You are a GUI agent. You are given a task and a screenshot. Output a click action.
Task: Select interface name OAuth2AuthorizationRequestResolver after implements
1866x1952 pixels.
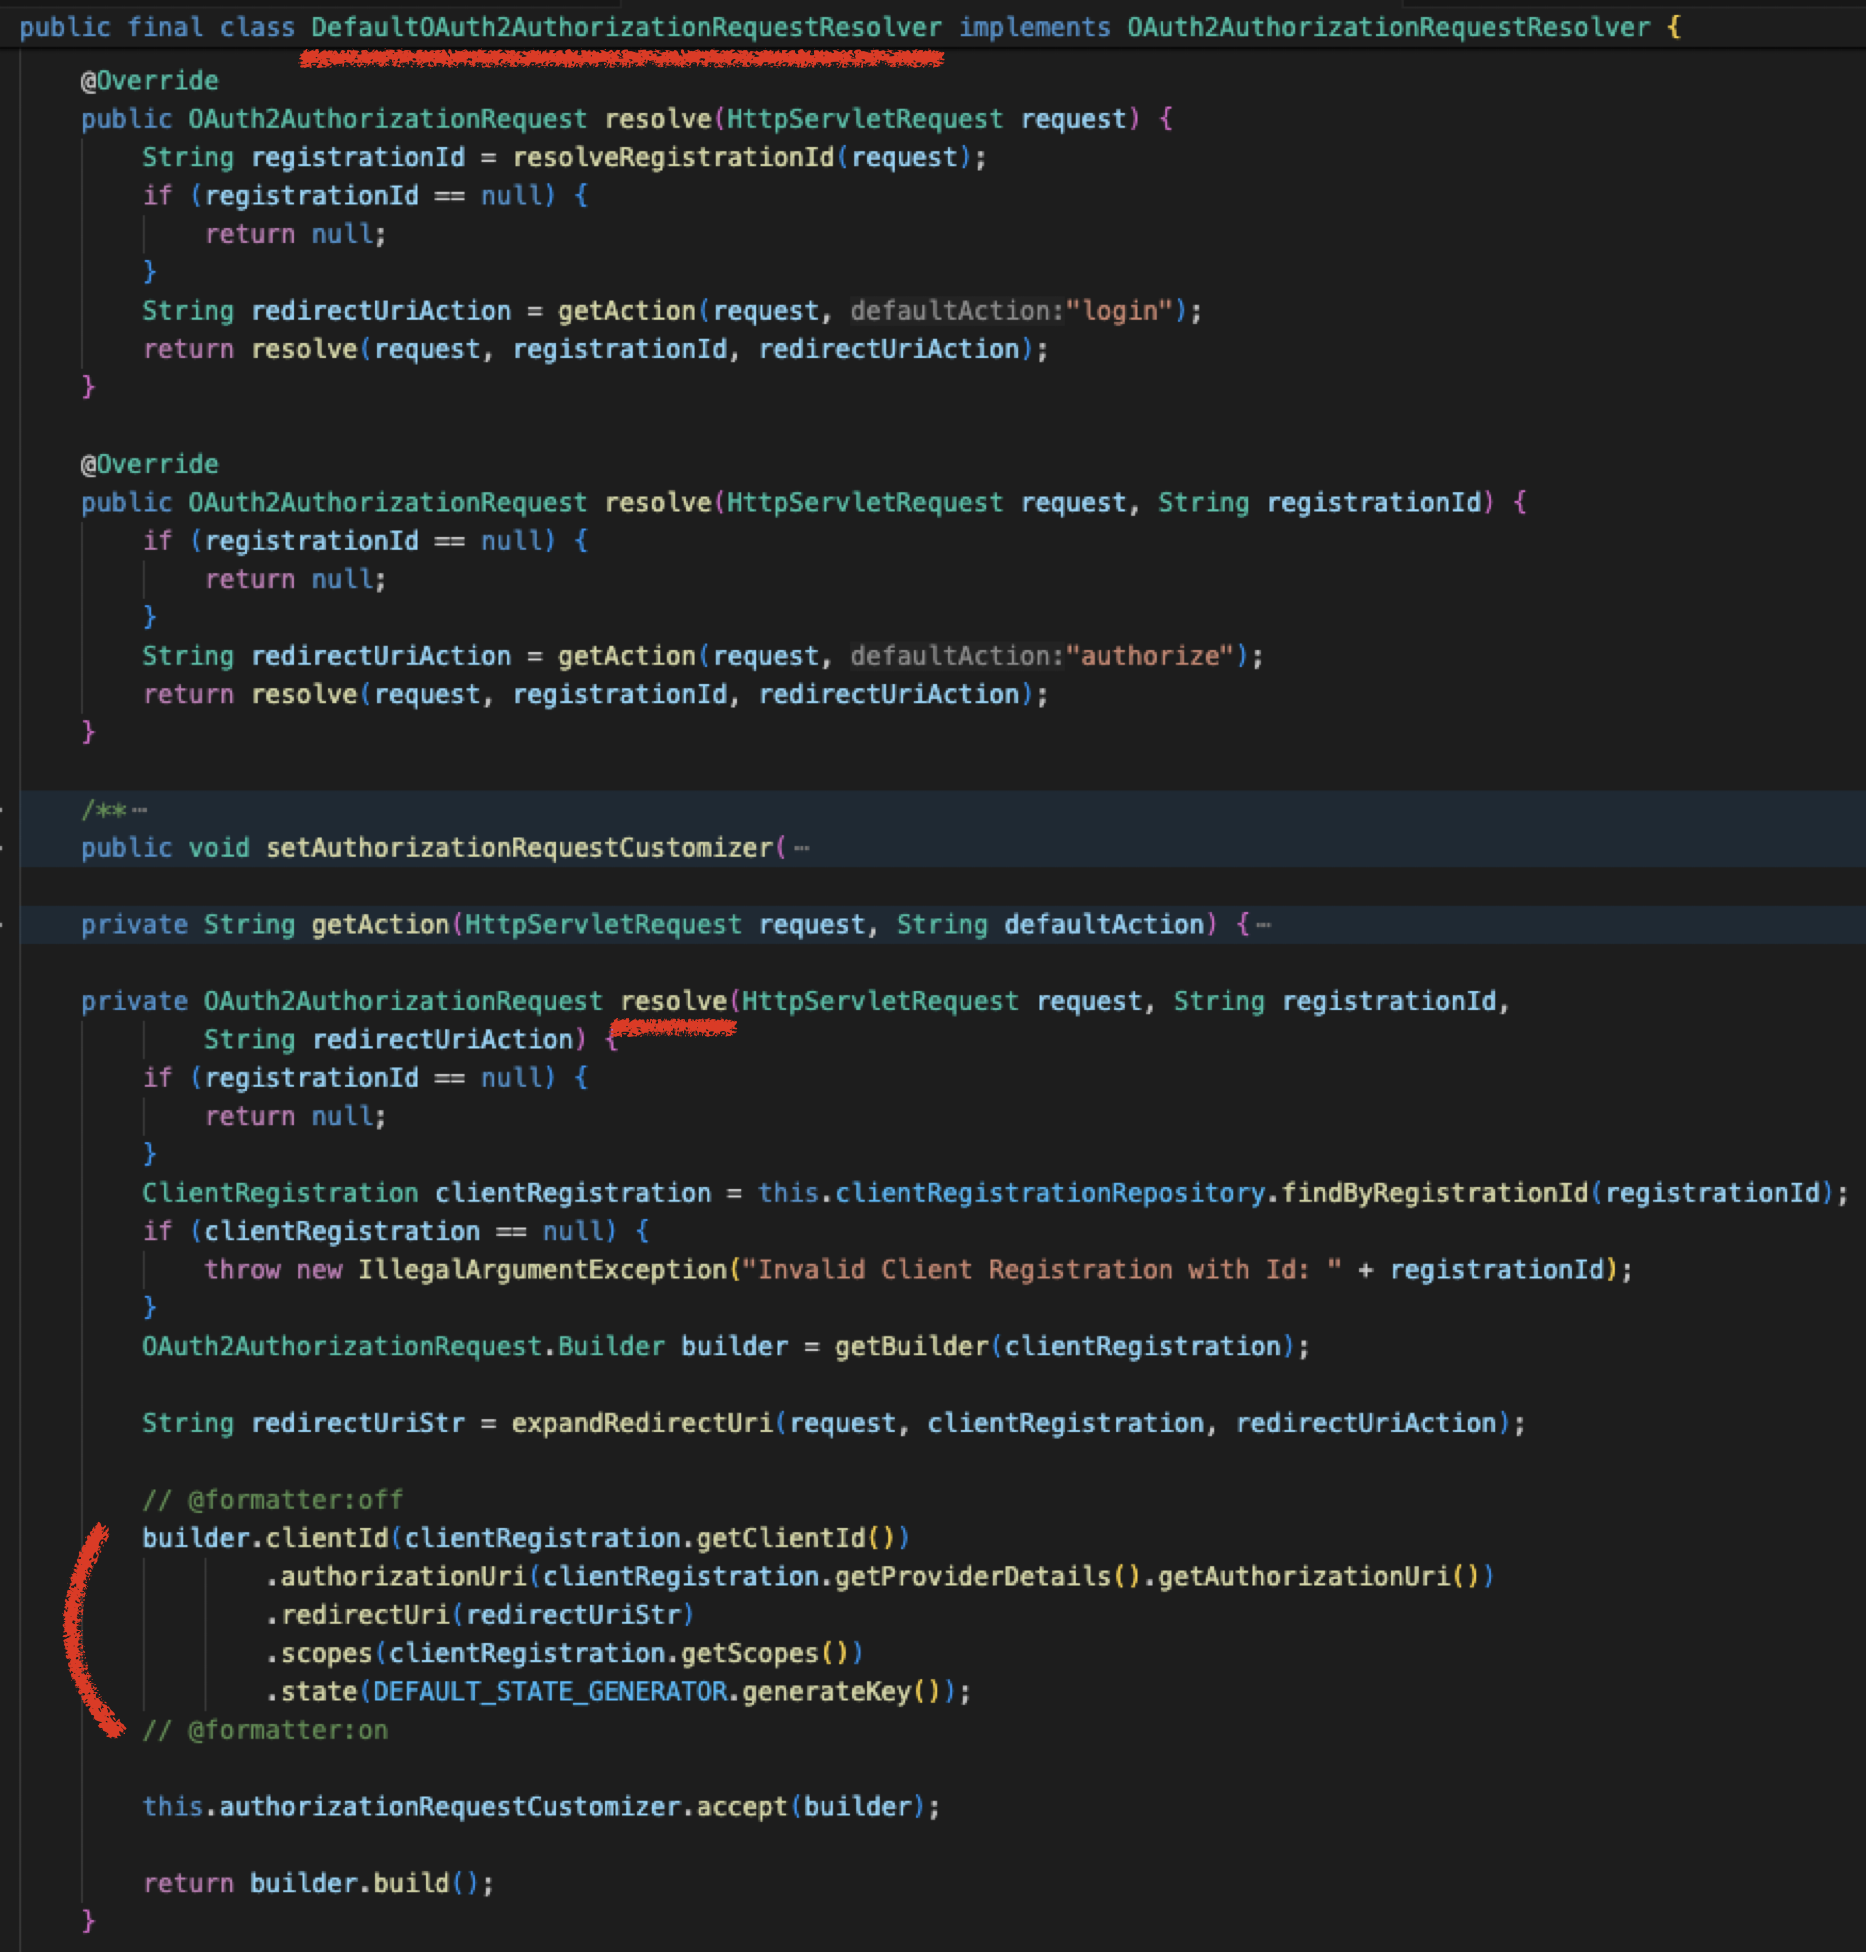[x=1389, y=27]
